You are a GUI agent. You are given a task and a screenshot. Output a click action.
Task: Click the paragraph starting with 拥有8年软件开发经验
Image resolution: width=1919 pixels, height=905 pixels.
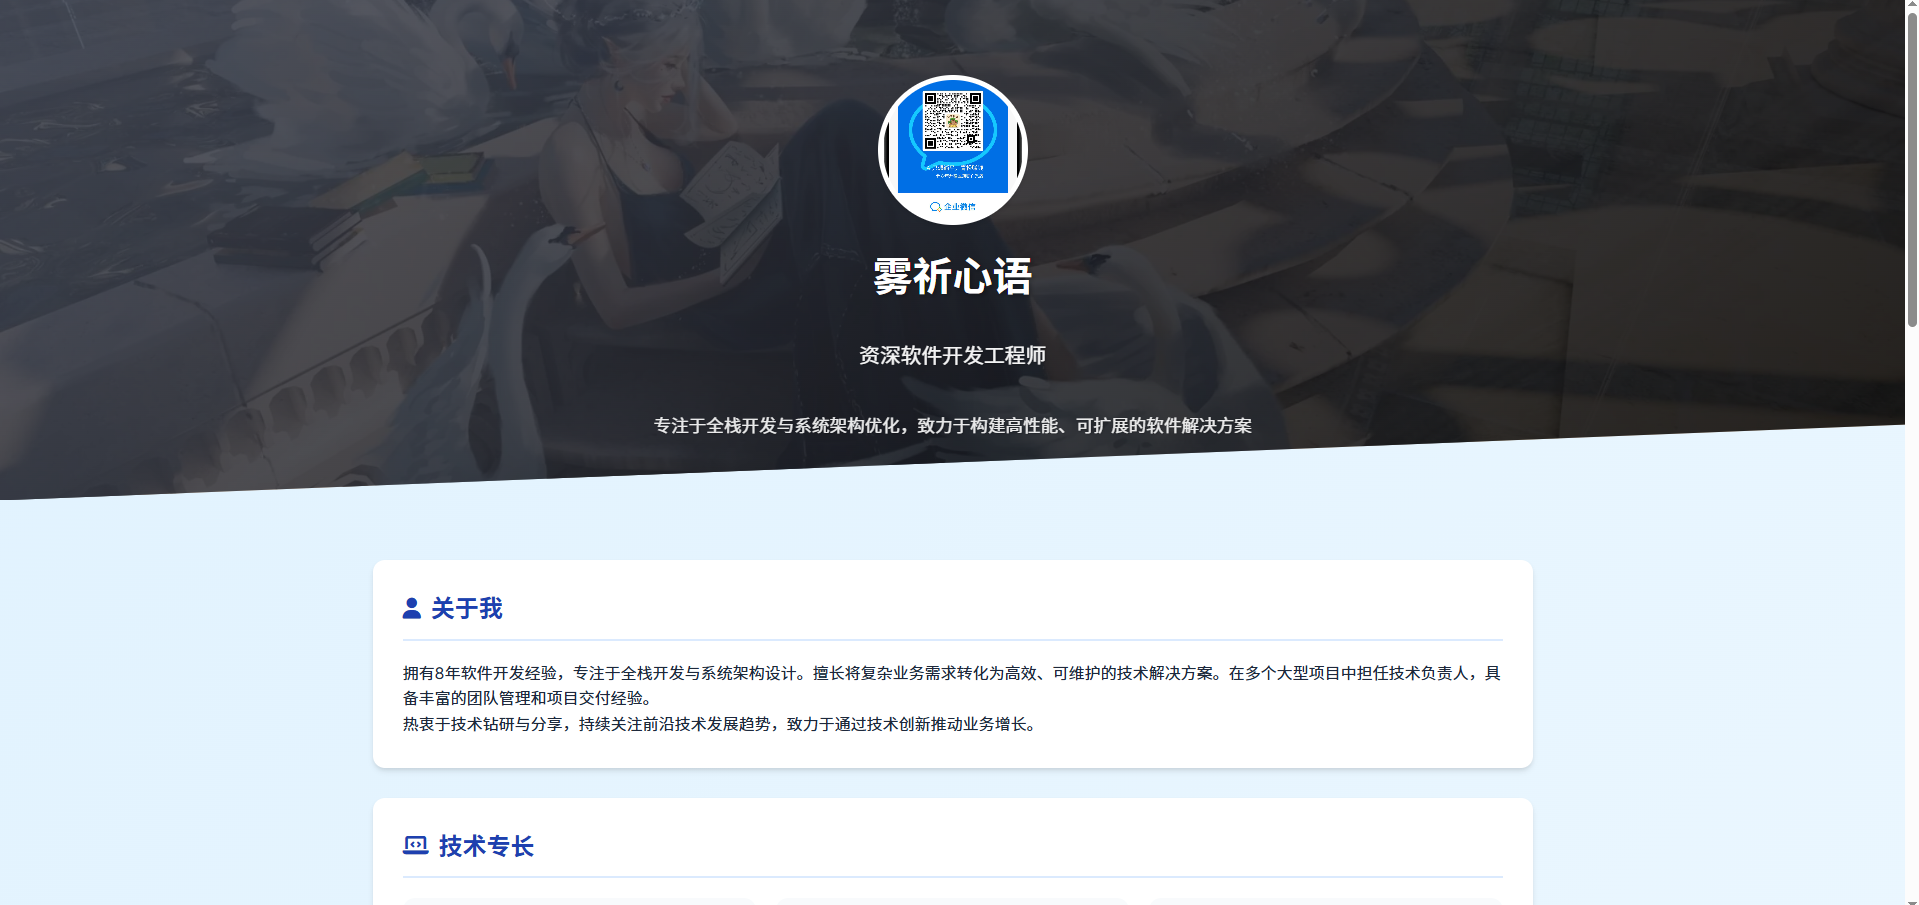click(952, 685)
